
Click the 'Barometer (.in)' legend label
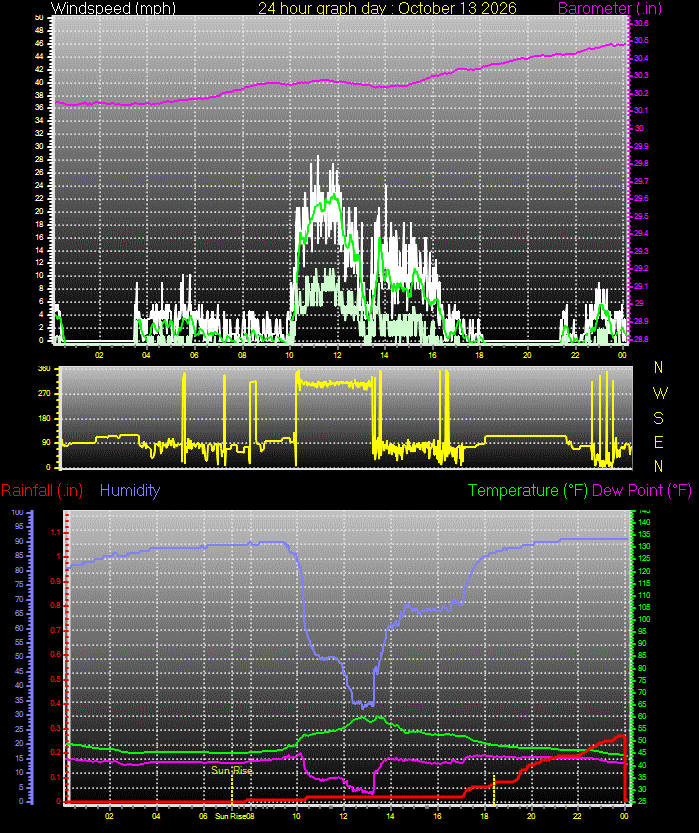[610, 8]
